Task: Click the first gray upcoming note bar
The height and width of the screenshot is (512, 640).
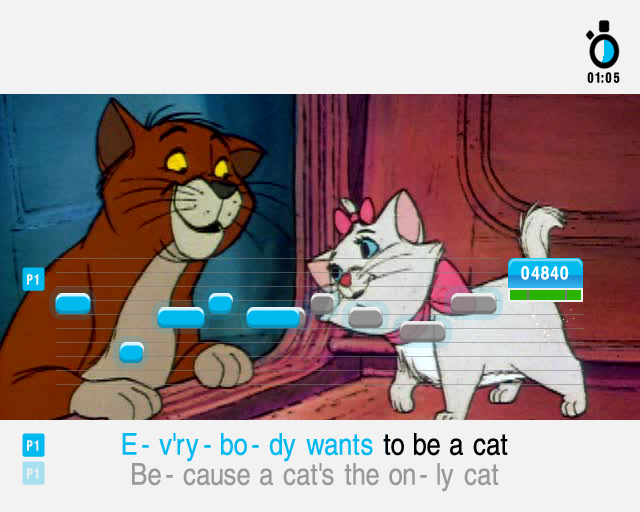Action: click(322, 304)
